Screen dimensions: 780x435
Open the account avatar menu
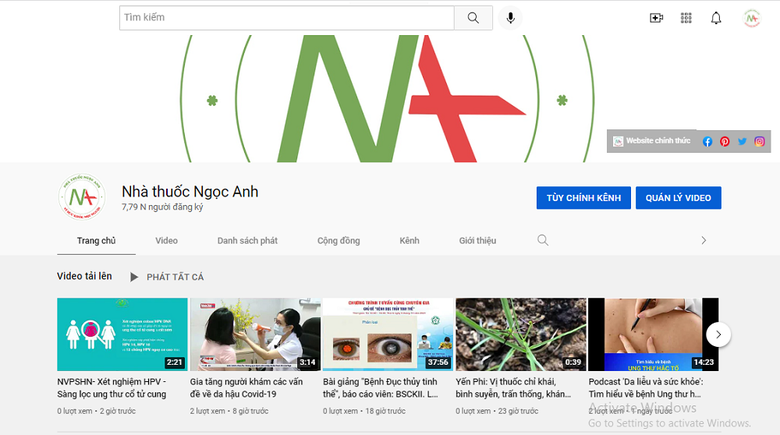(x=752, y=18)
